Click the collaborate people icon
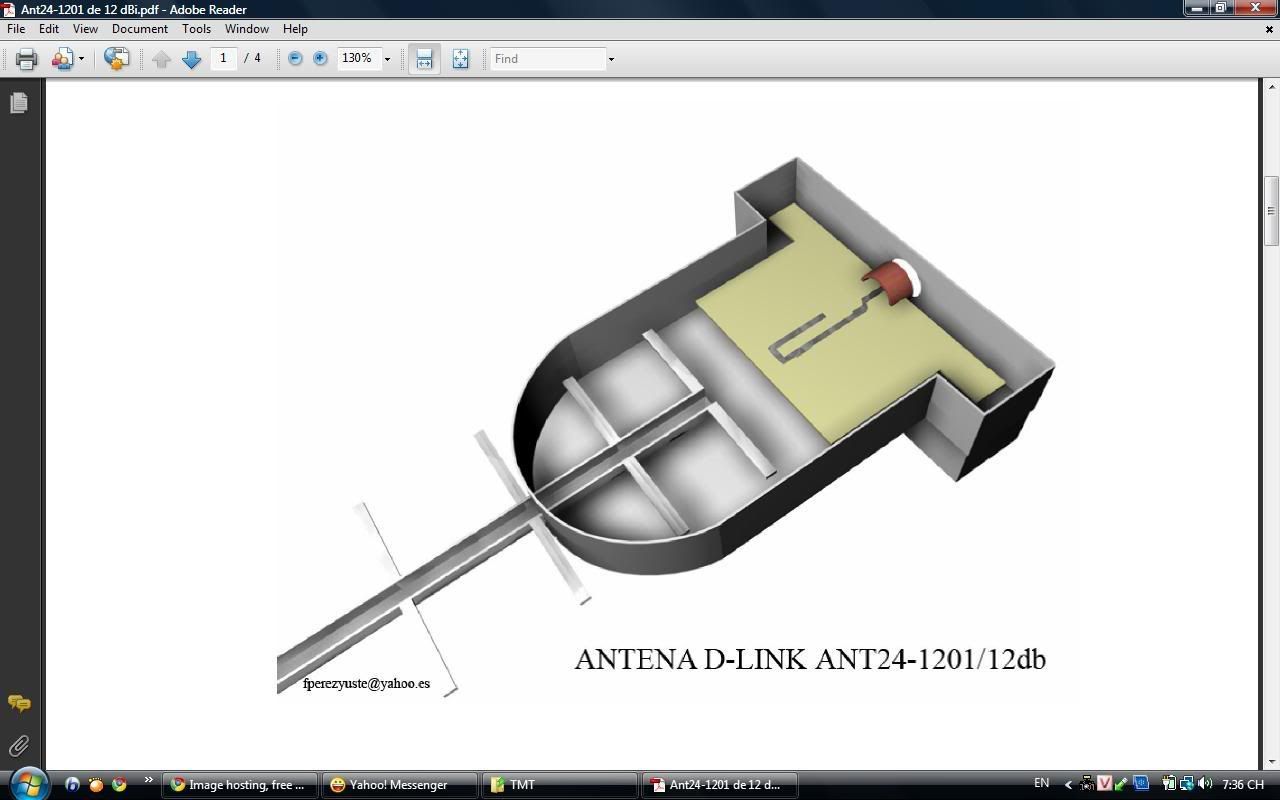This screenshot has width=1280, height=800. [x=62, y=59]
